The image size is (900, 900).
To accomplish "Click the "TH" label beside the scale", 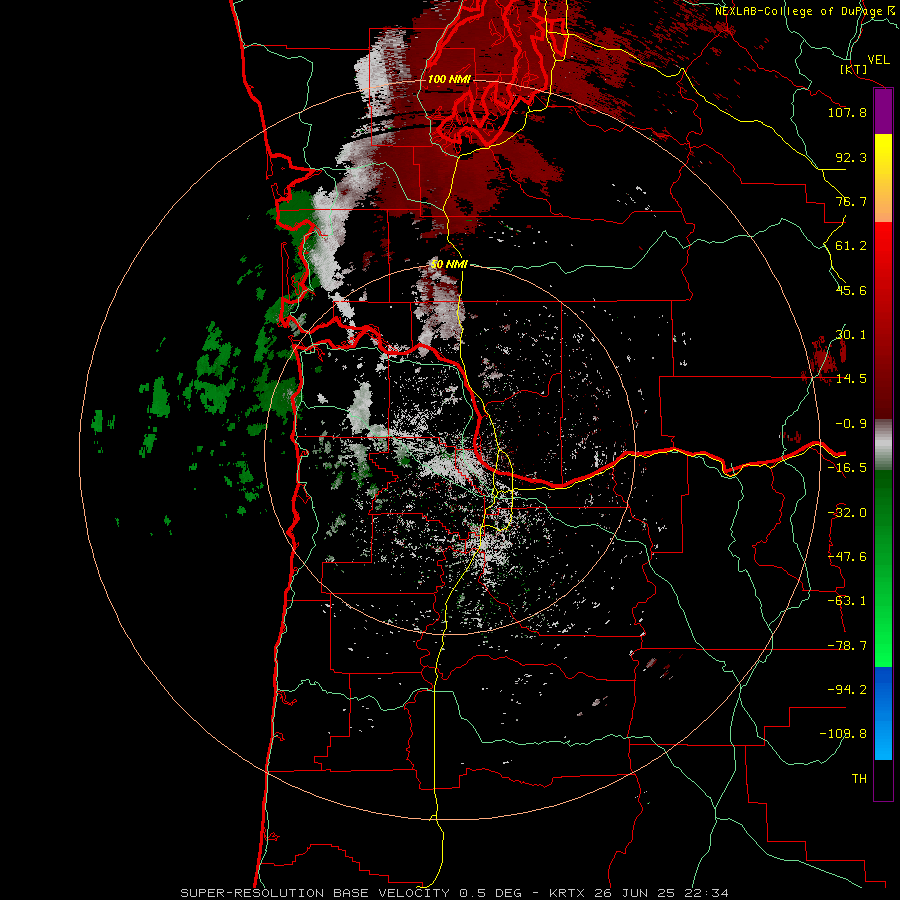I will pos(859,779).
